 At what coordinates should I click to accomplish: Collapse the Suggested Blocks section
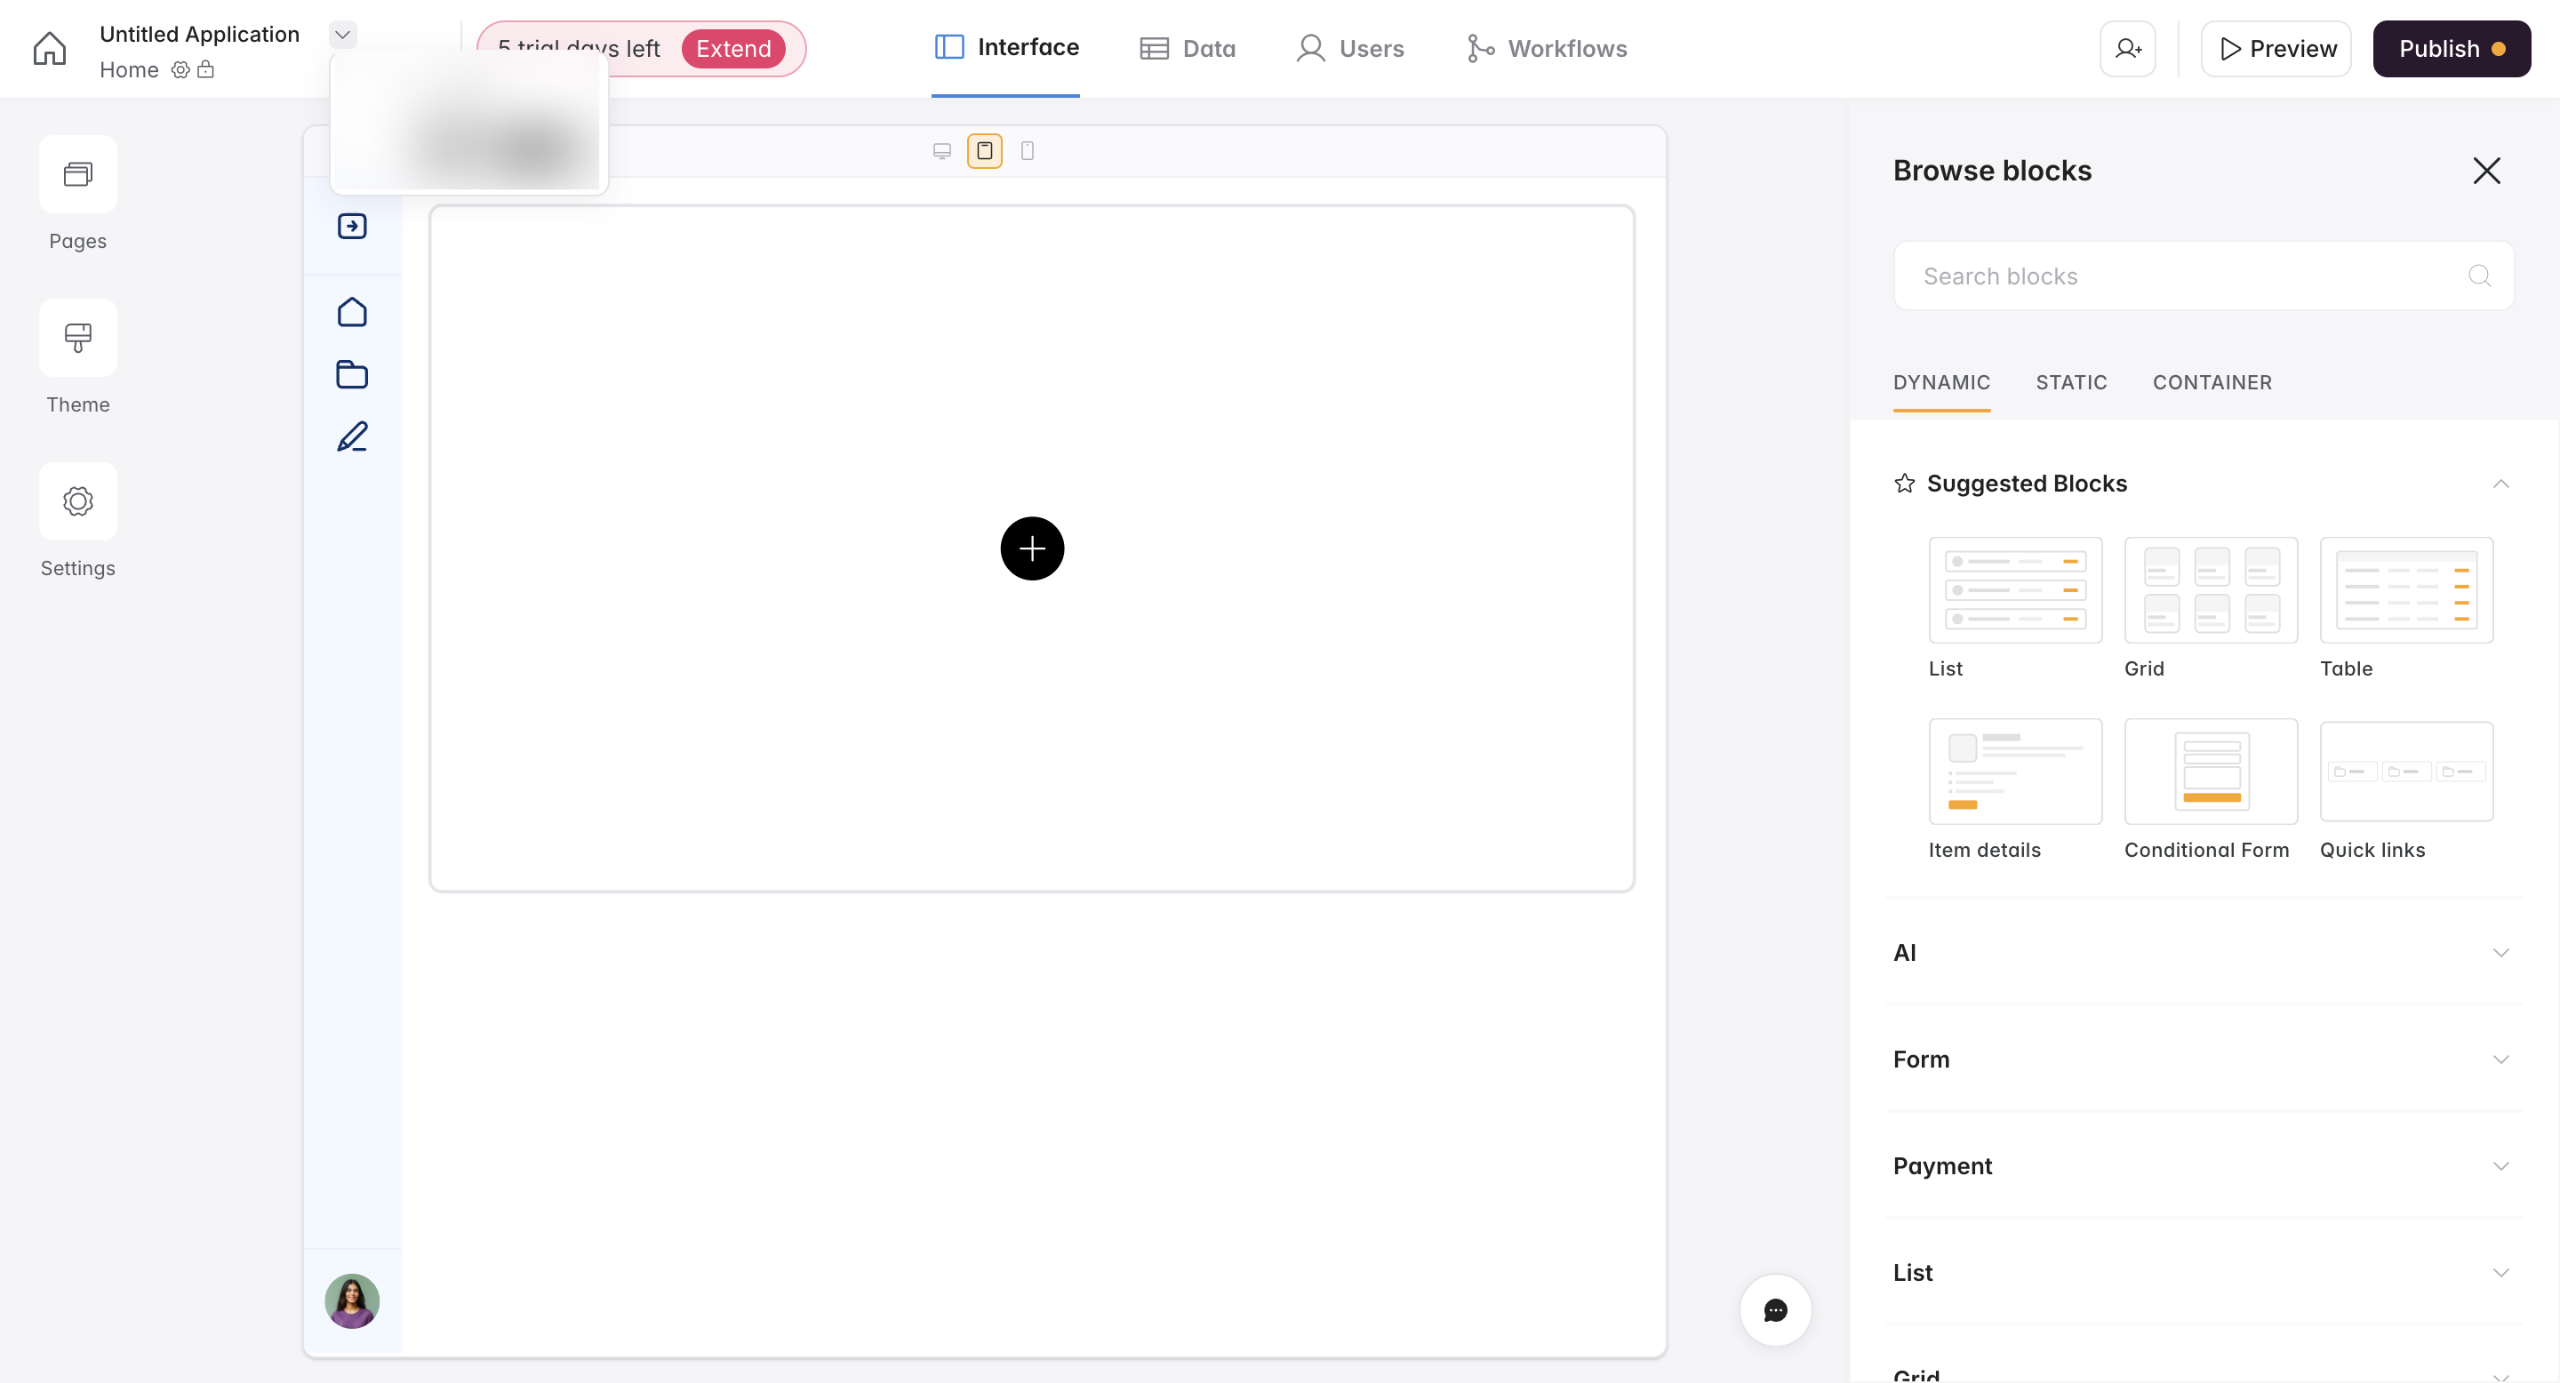click(2500, 484)
